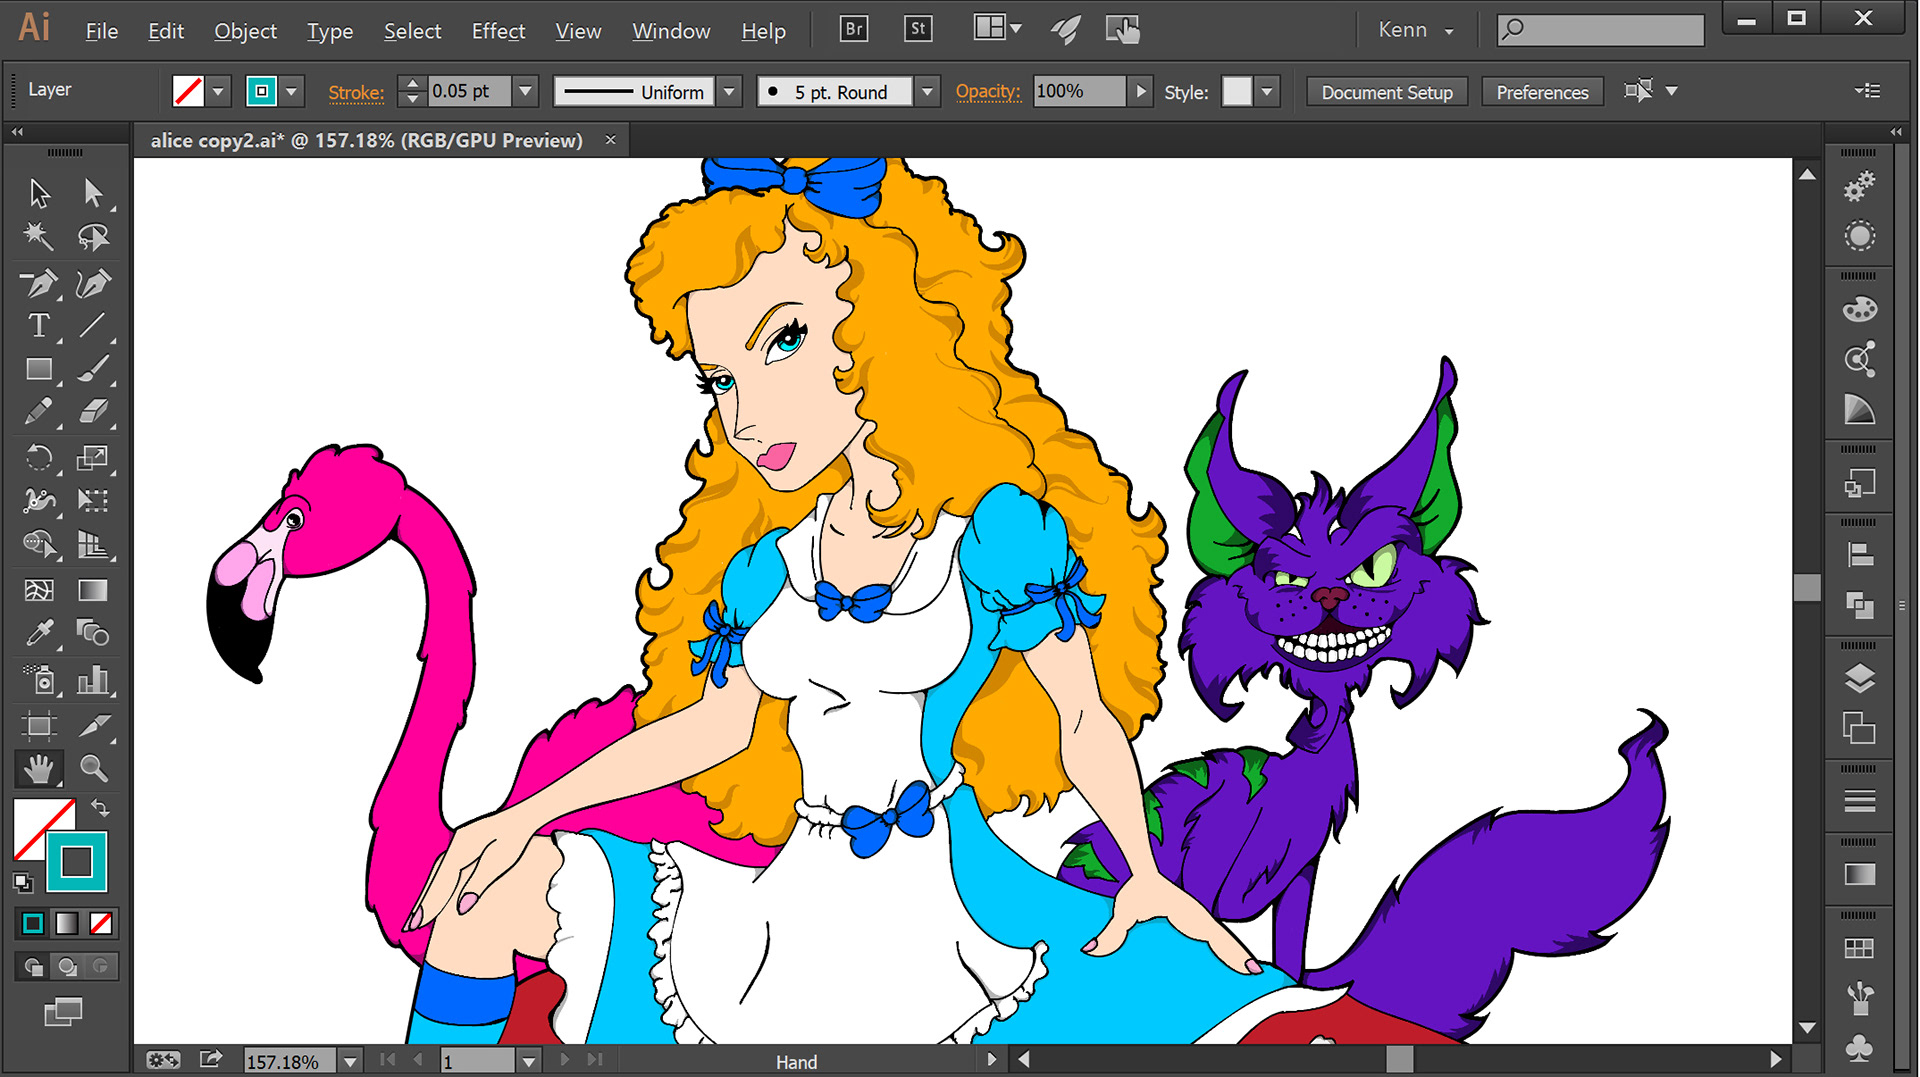Open zoom level dropdown
1920x1077 pixels.
(x=350, y=1061)
